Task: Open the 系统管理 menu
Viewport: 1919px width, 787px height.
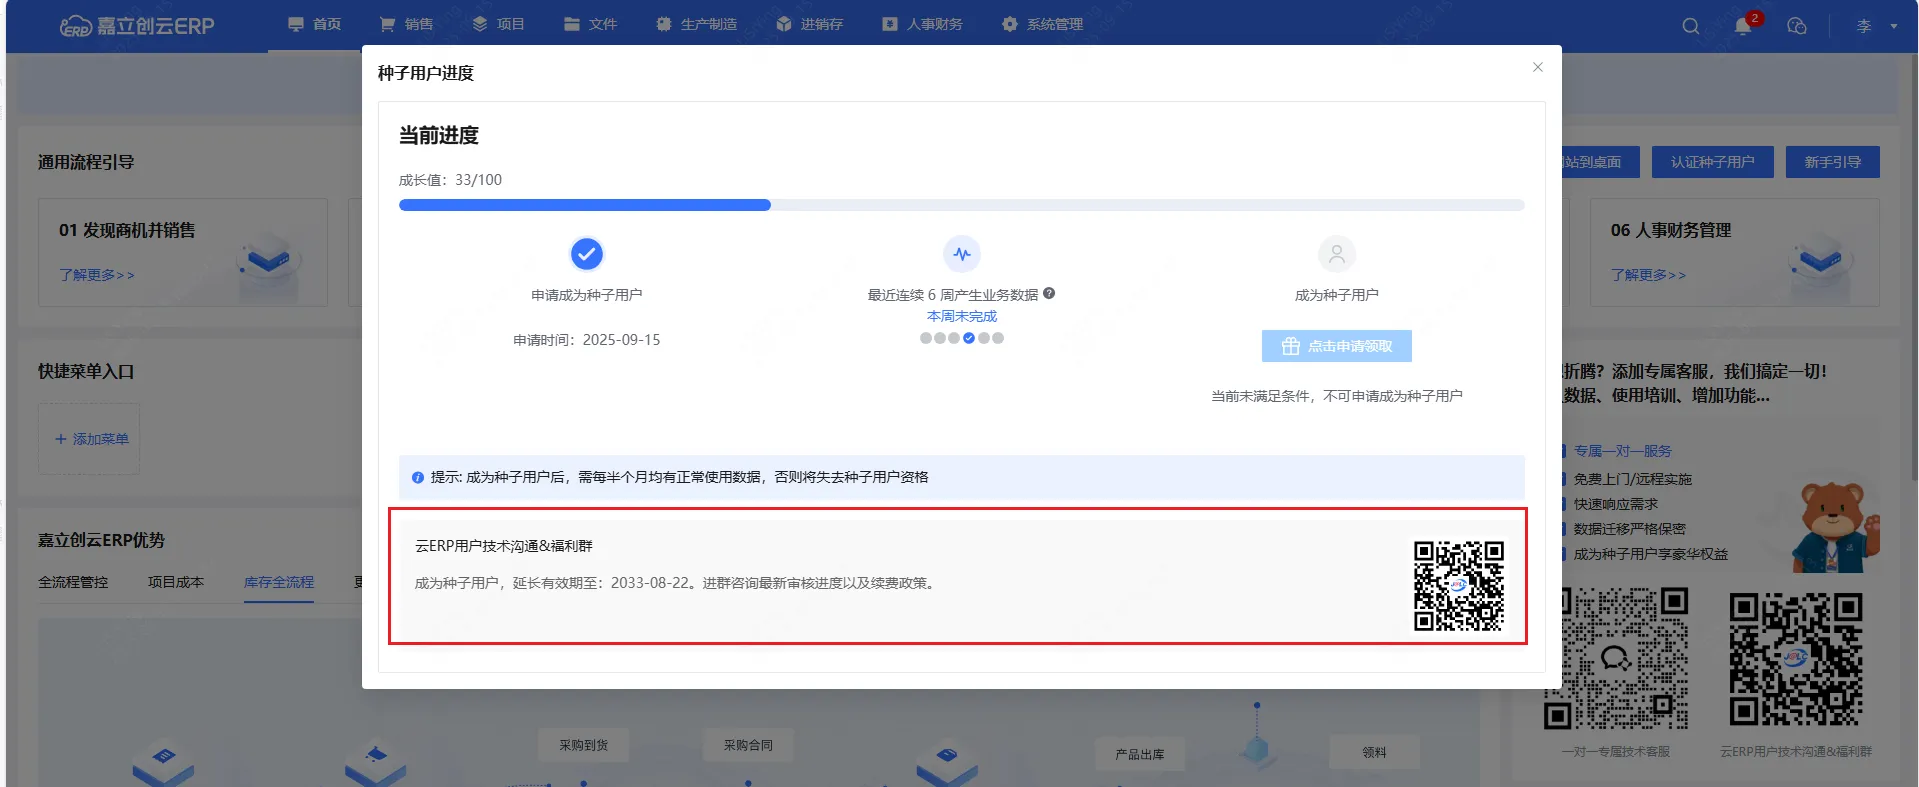Action: point(1043,24)
